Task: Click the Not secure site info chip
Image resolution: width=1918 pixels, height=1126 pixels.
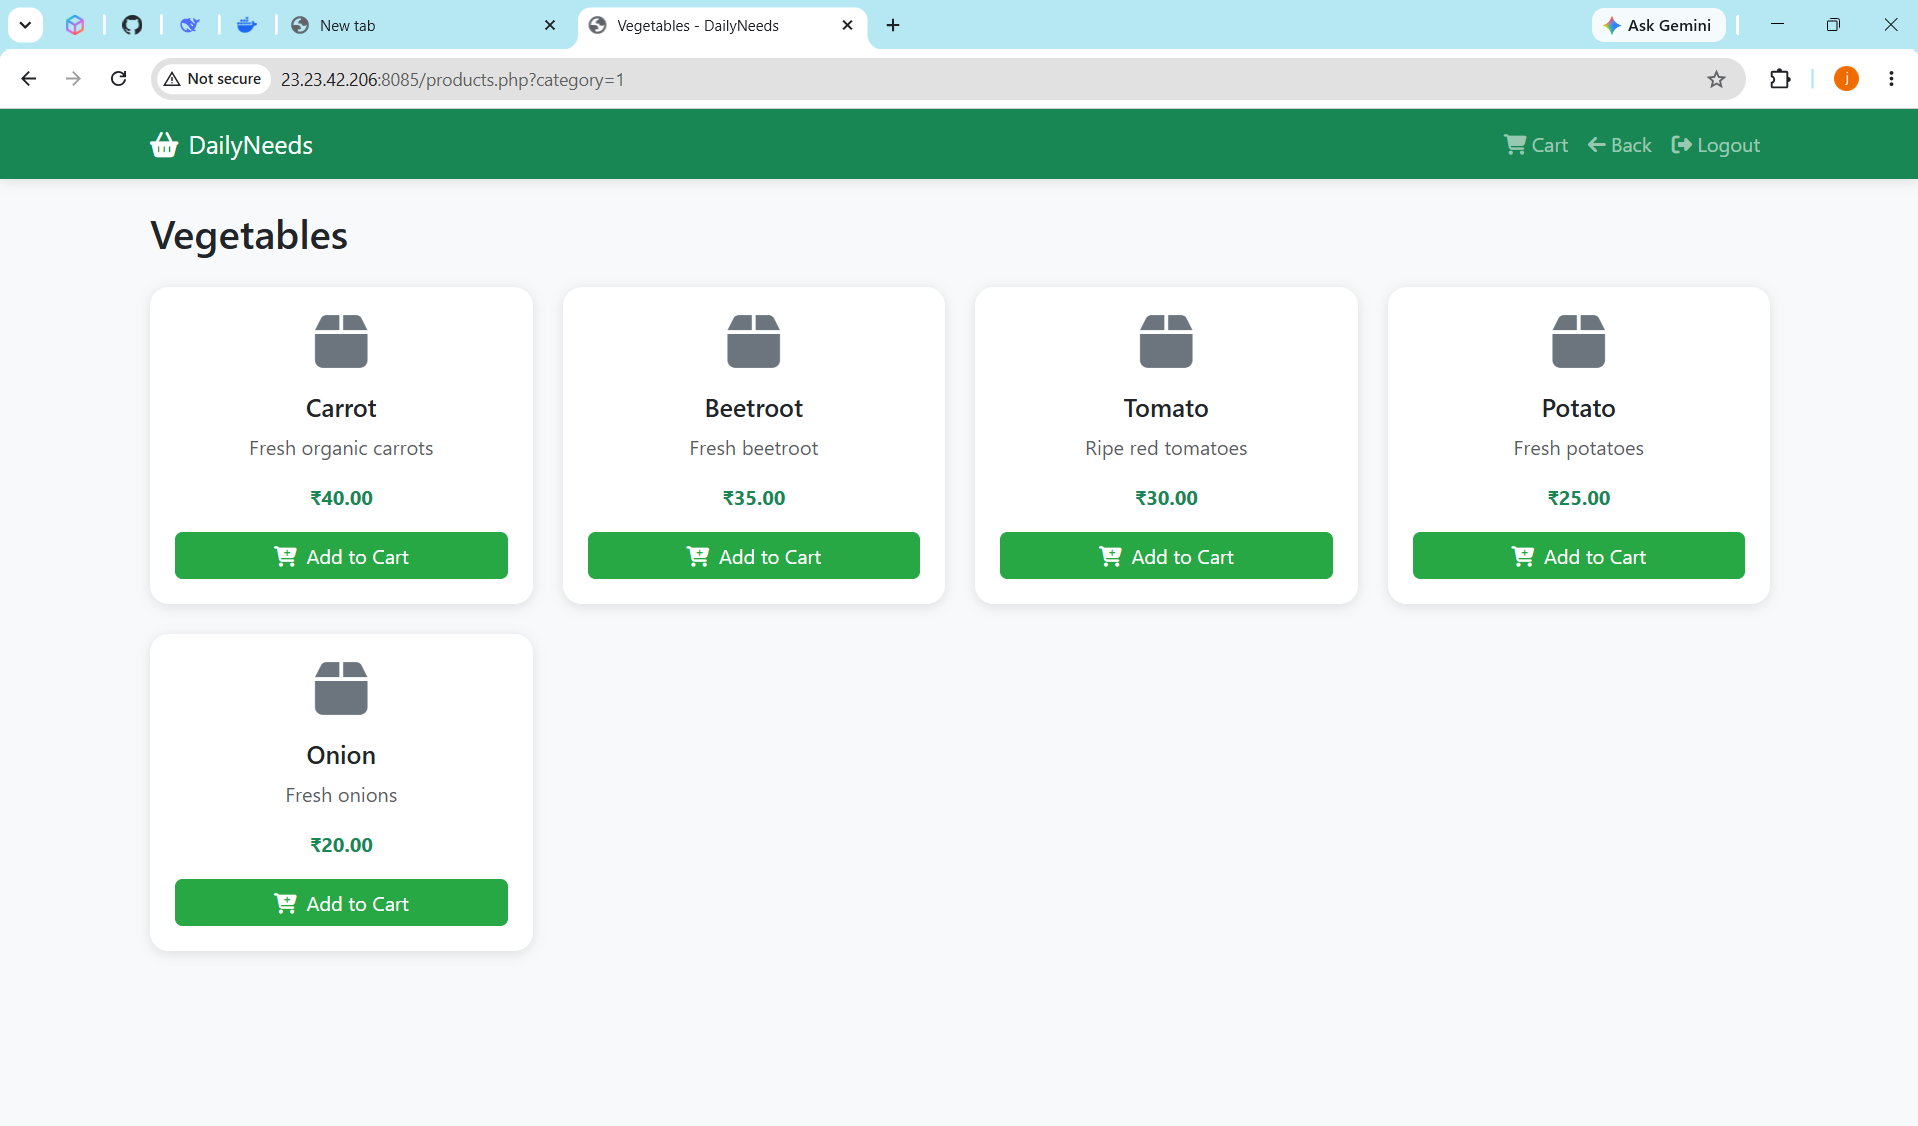Action: (213, 79)
